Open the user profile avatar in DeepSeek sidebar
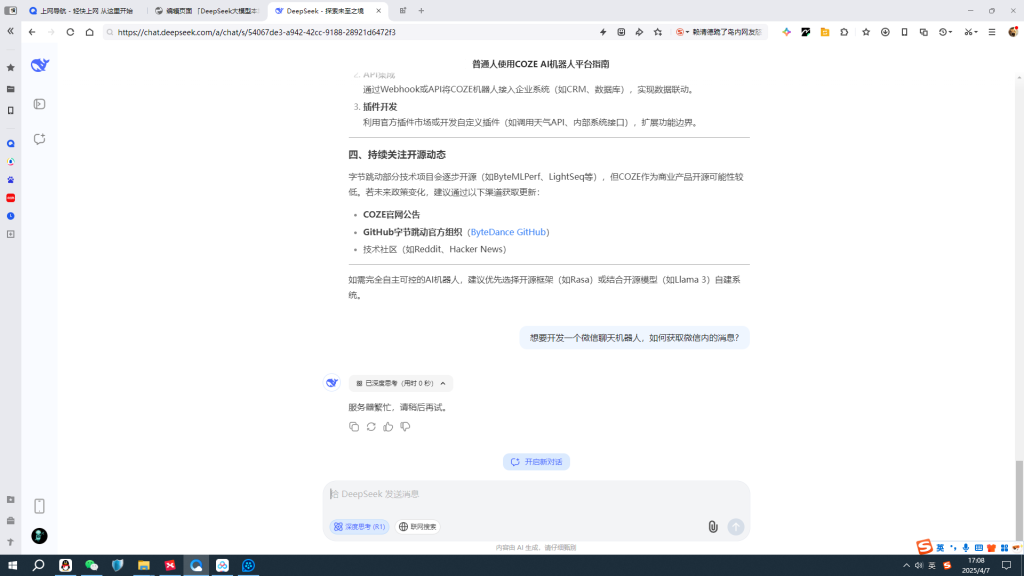The width and height of the screenshot is (1024, 576). click(x=39, y=536)
